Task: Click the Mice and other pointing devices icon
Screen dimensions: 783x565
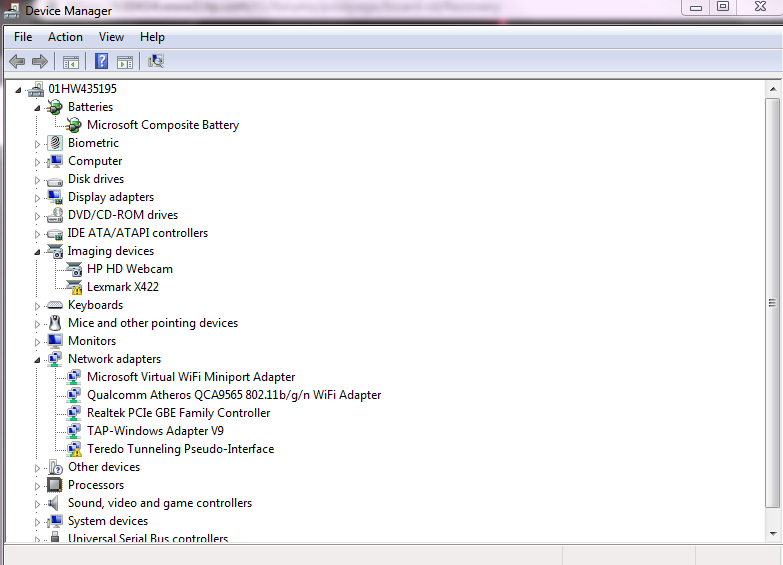Action: [x=55, y=323]
